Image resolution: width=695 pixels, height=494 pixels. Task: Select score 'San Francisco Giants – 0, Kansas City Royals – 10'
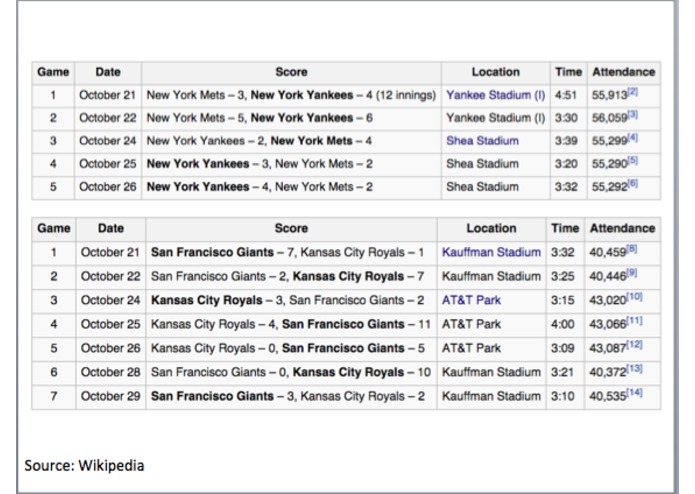[291, 372]
